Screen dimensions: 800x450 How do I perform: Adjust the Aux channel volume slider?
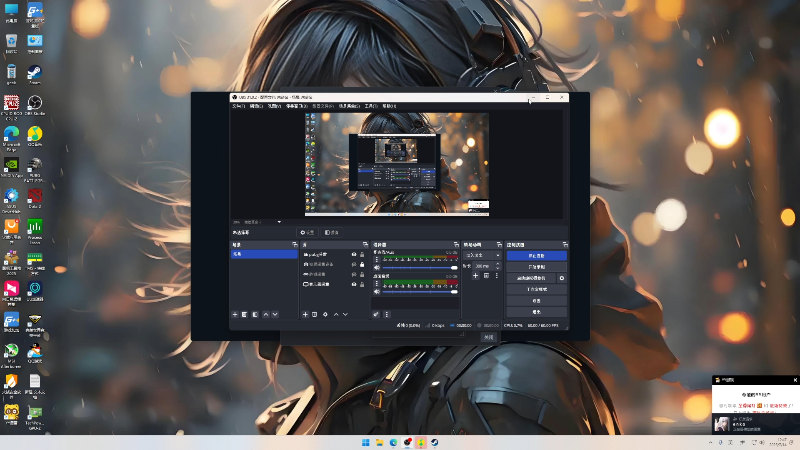pos(420,267)
